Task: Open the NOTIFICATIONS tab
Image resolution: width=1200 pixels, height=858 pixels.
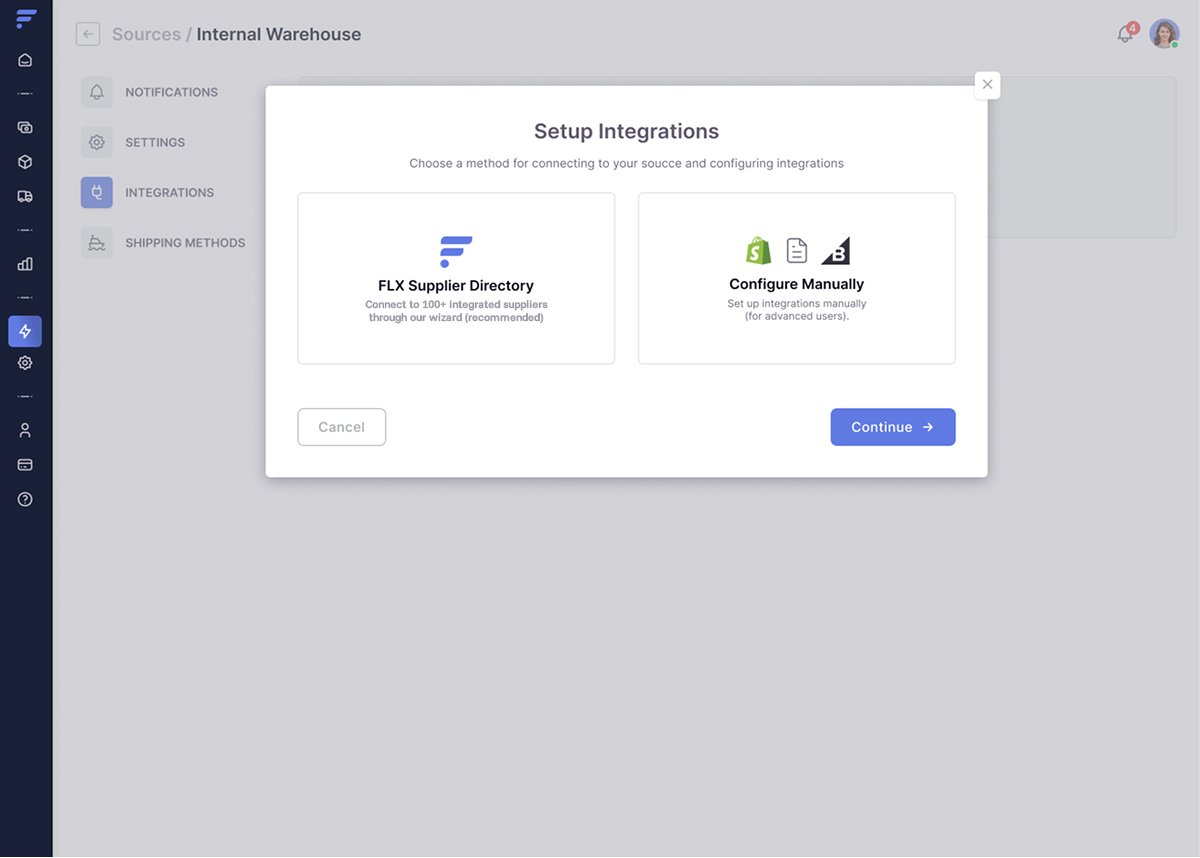Action: click(171, 92)
